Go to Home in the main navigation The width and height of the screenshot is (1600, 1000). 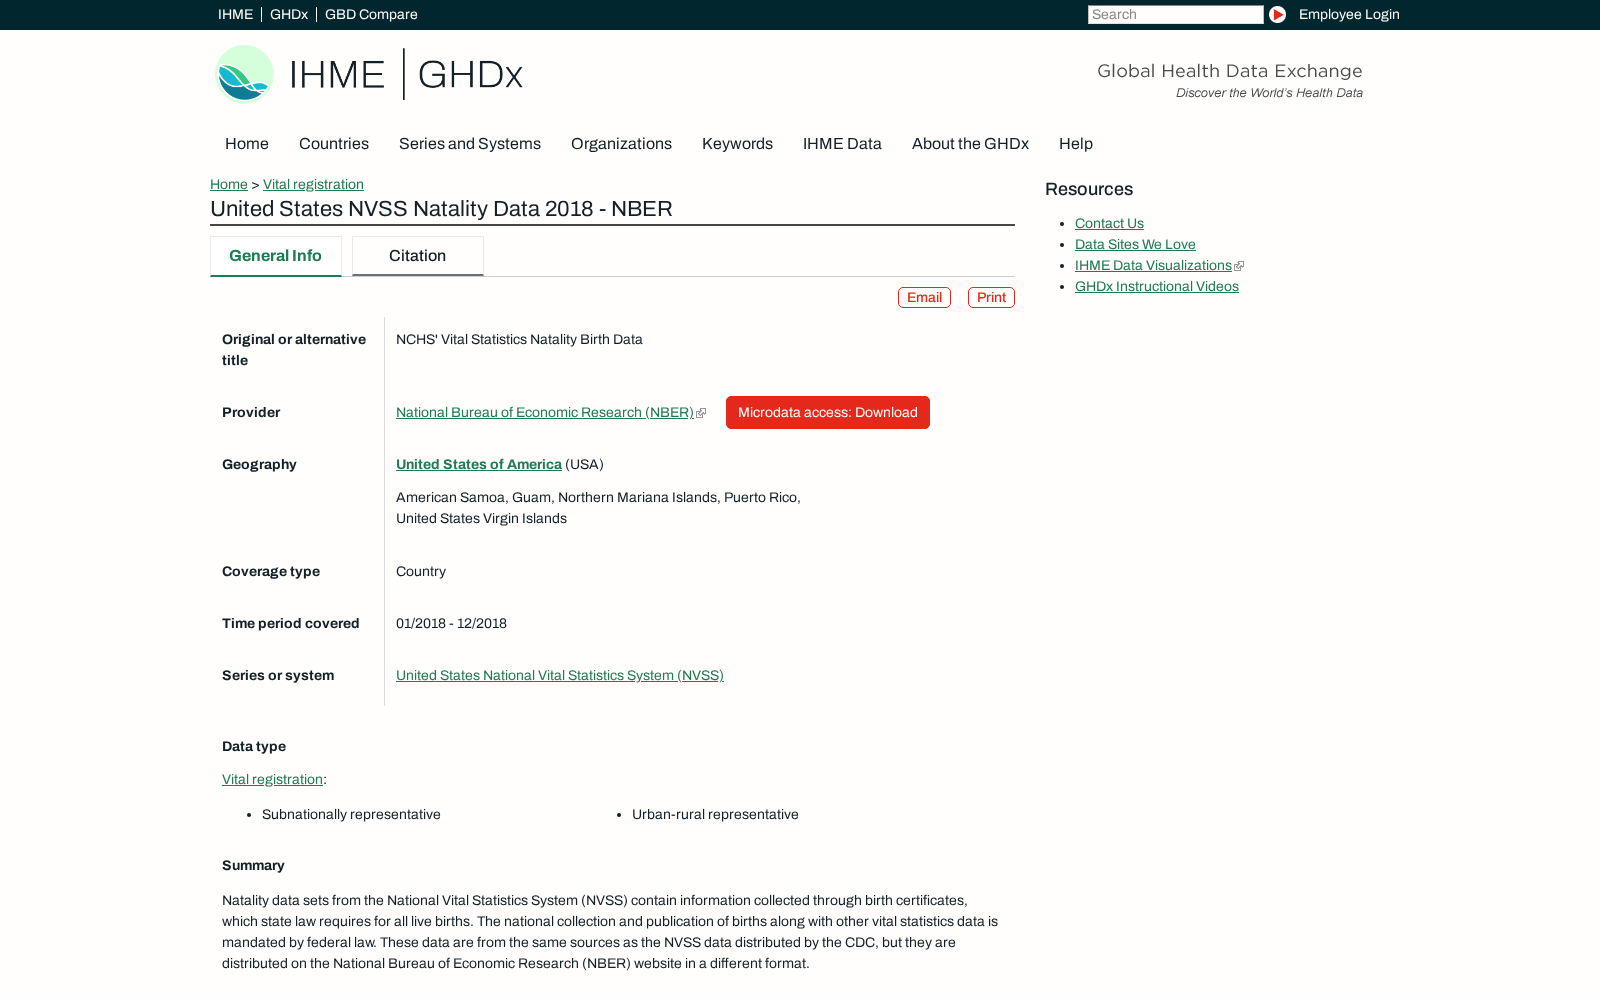pos(247,144)
